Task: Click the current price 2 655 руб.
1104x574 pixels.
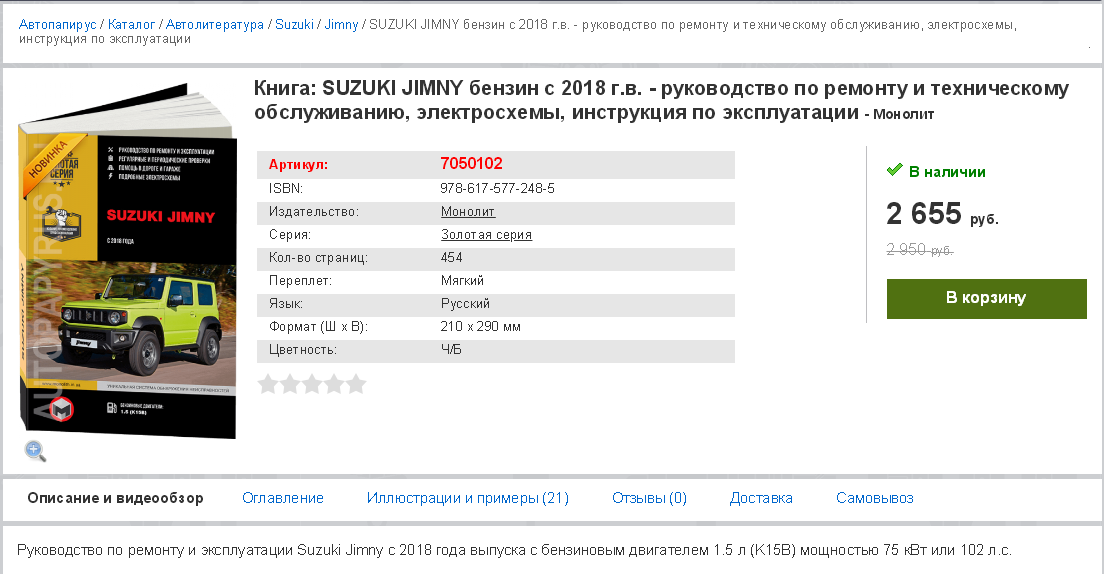Action: pyautogui.click(x=942, y=213)
